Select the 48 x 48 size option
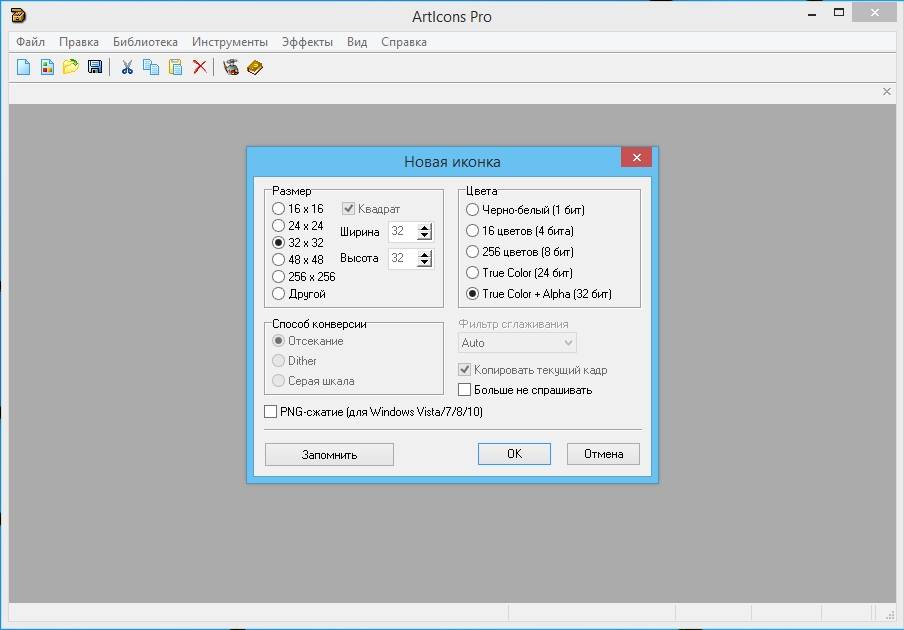 click(298, 259)
